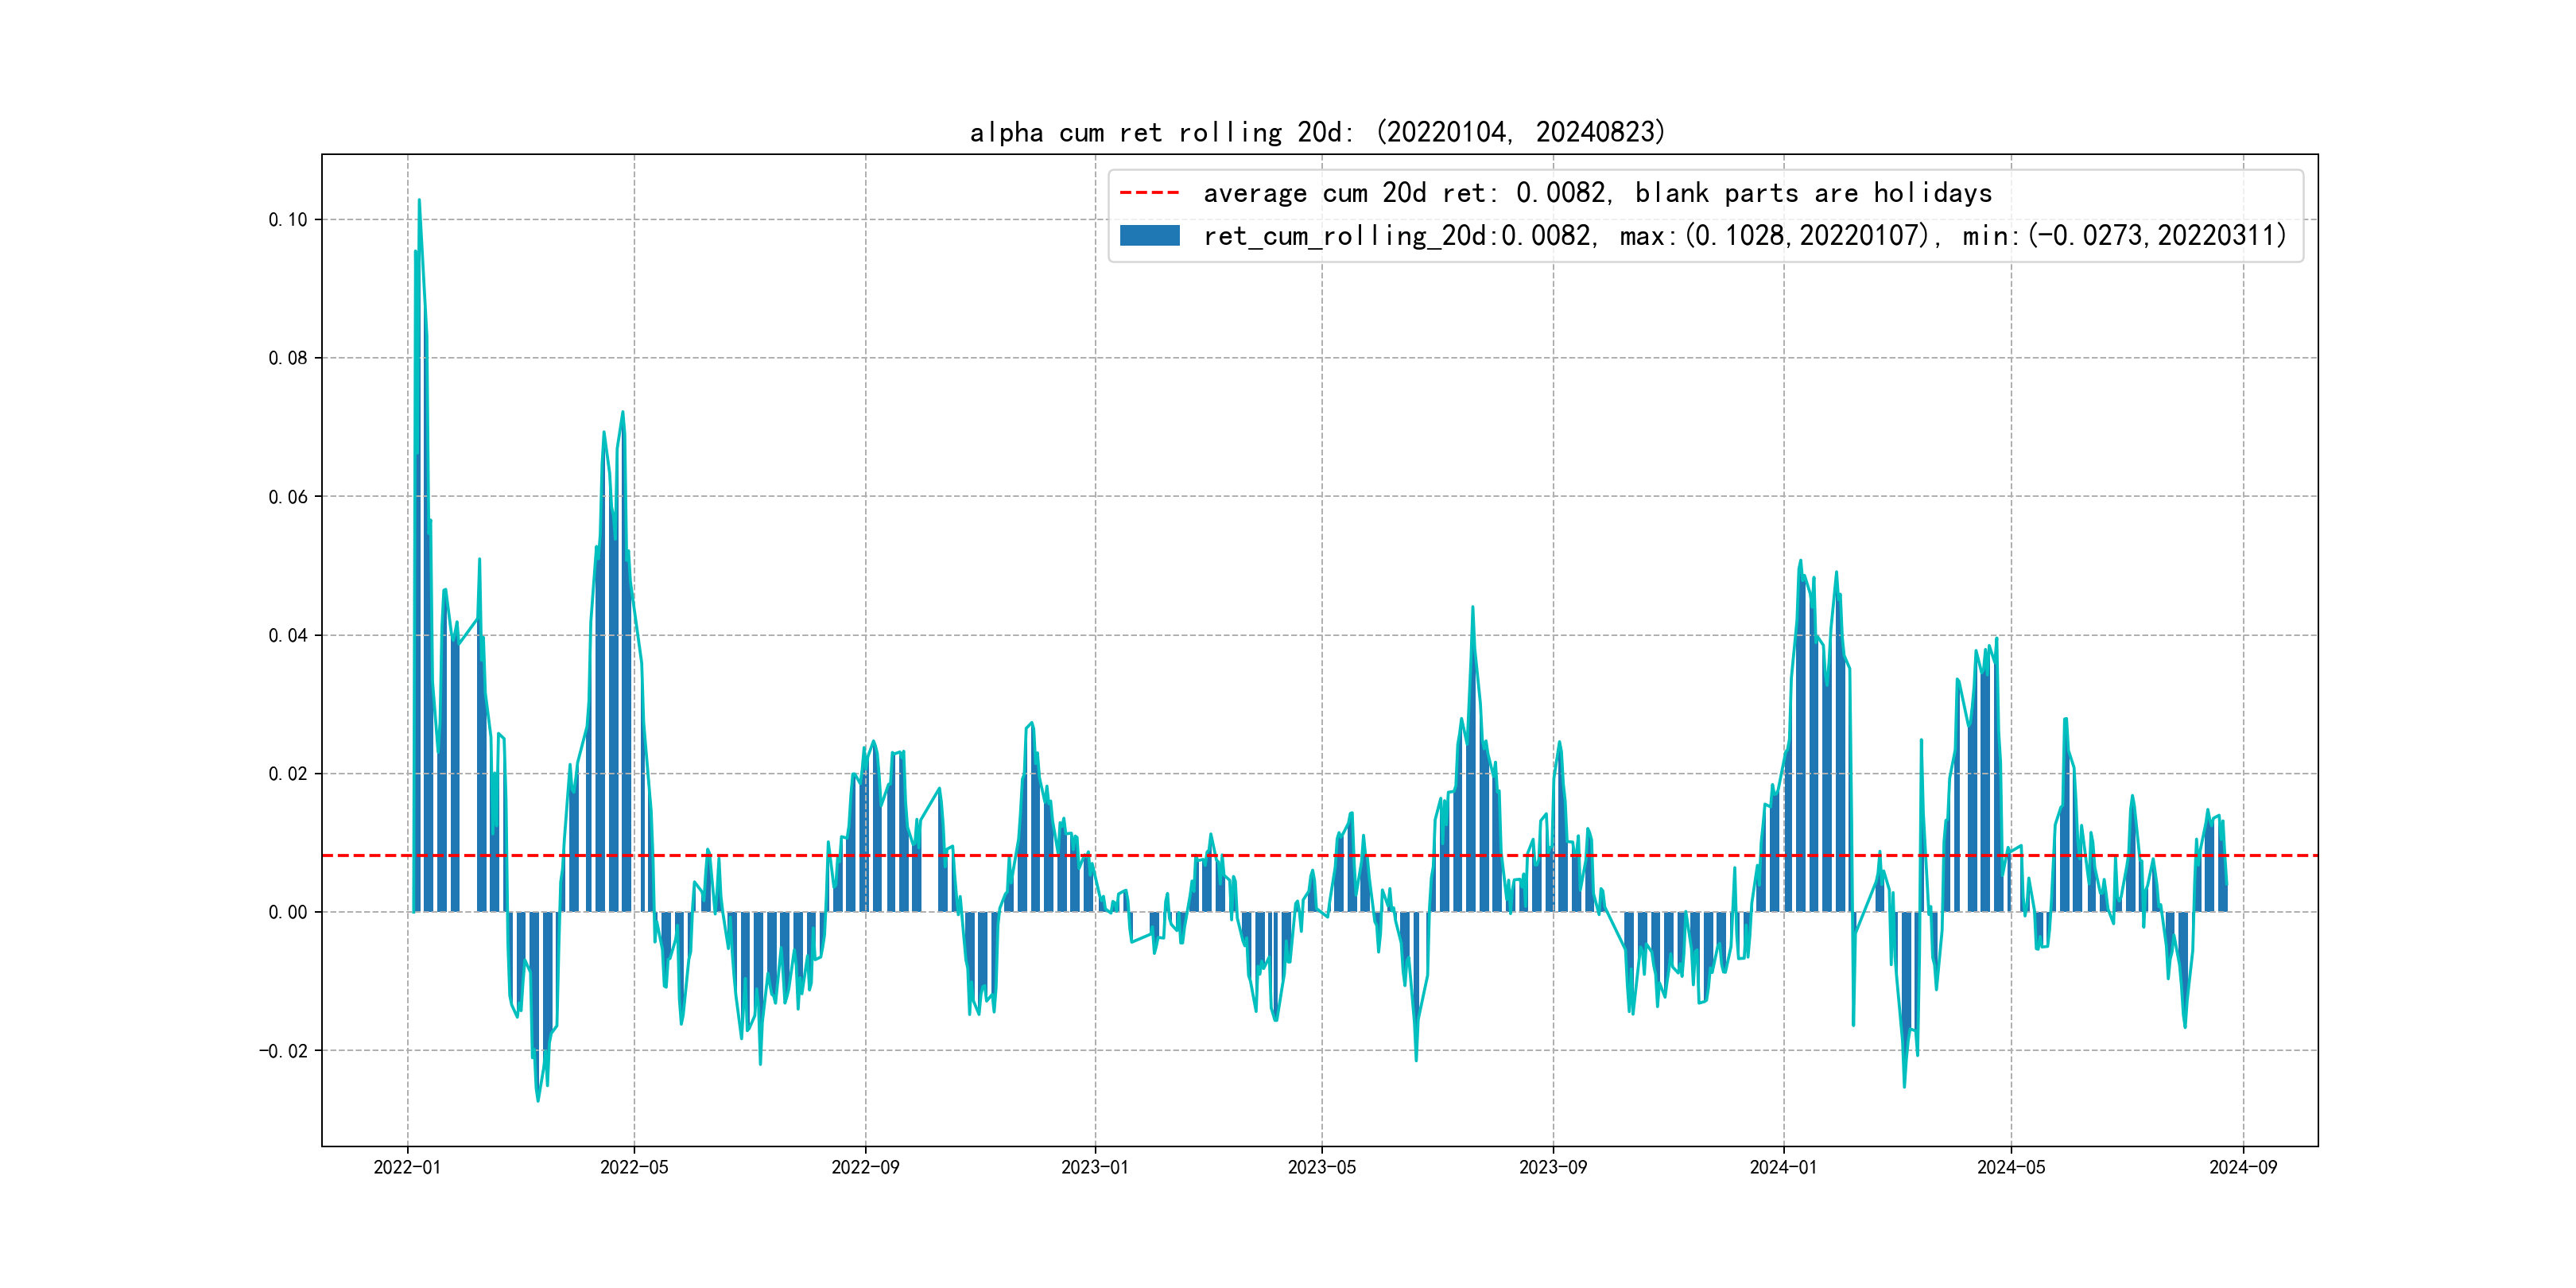Click the -0.02 y-axis tick label
The height and width of the screenshot is (1288, 2576).
(283, 1051)
